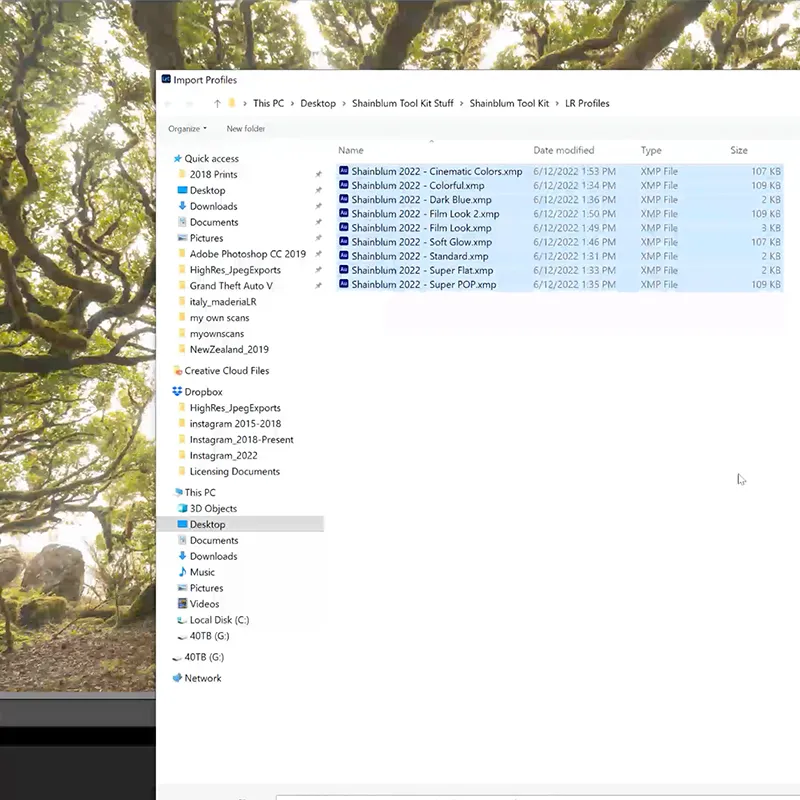The height and width of the screenshot is (800, 800).
Task: Click Downloads arrow icon under Quick access
Action: point(182,206)
